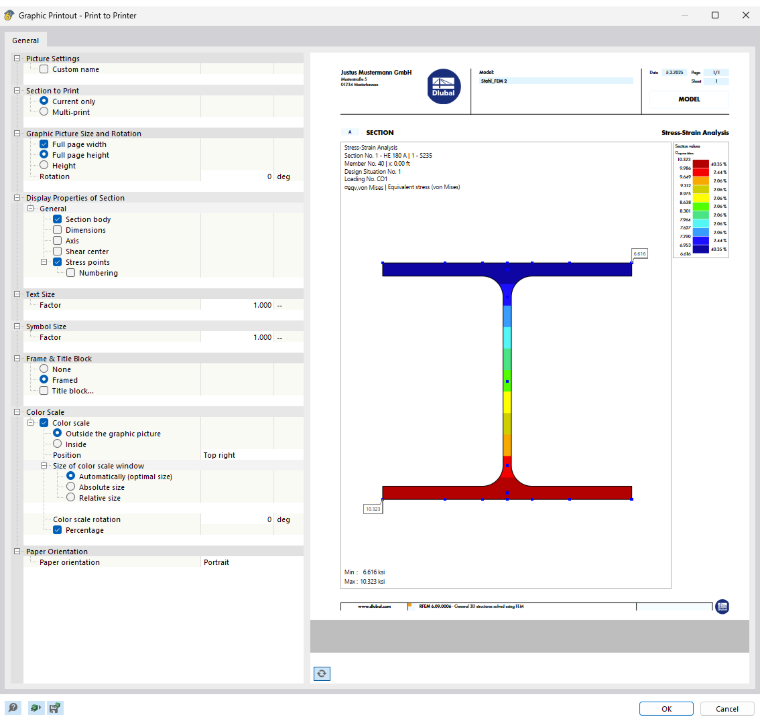
Task: Collapse the Paper Orientation group
Action: (17, 552)
